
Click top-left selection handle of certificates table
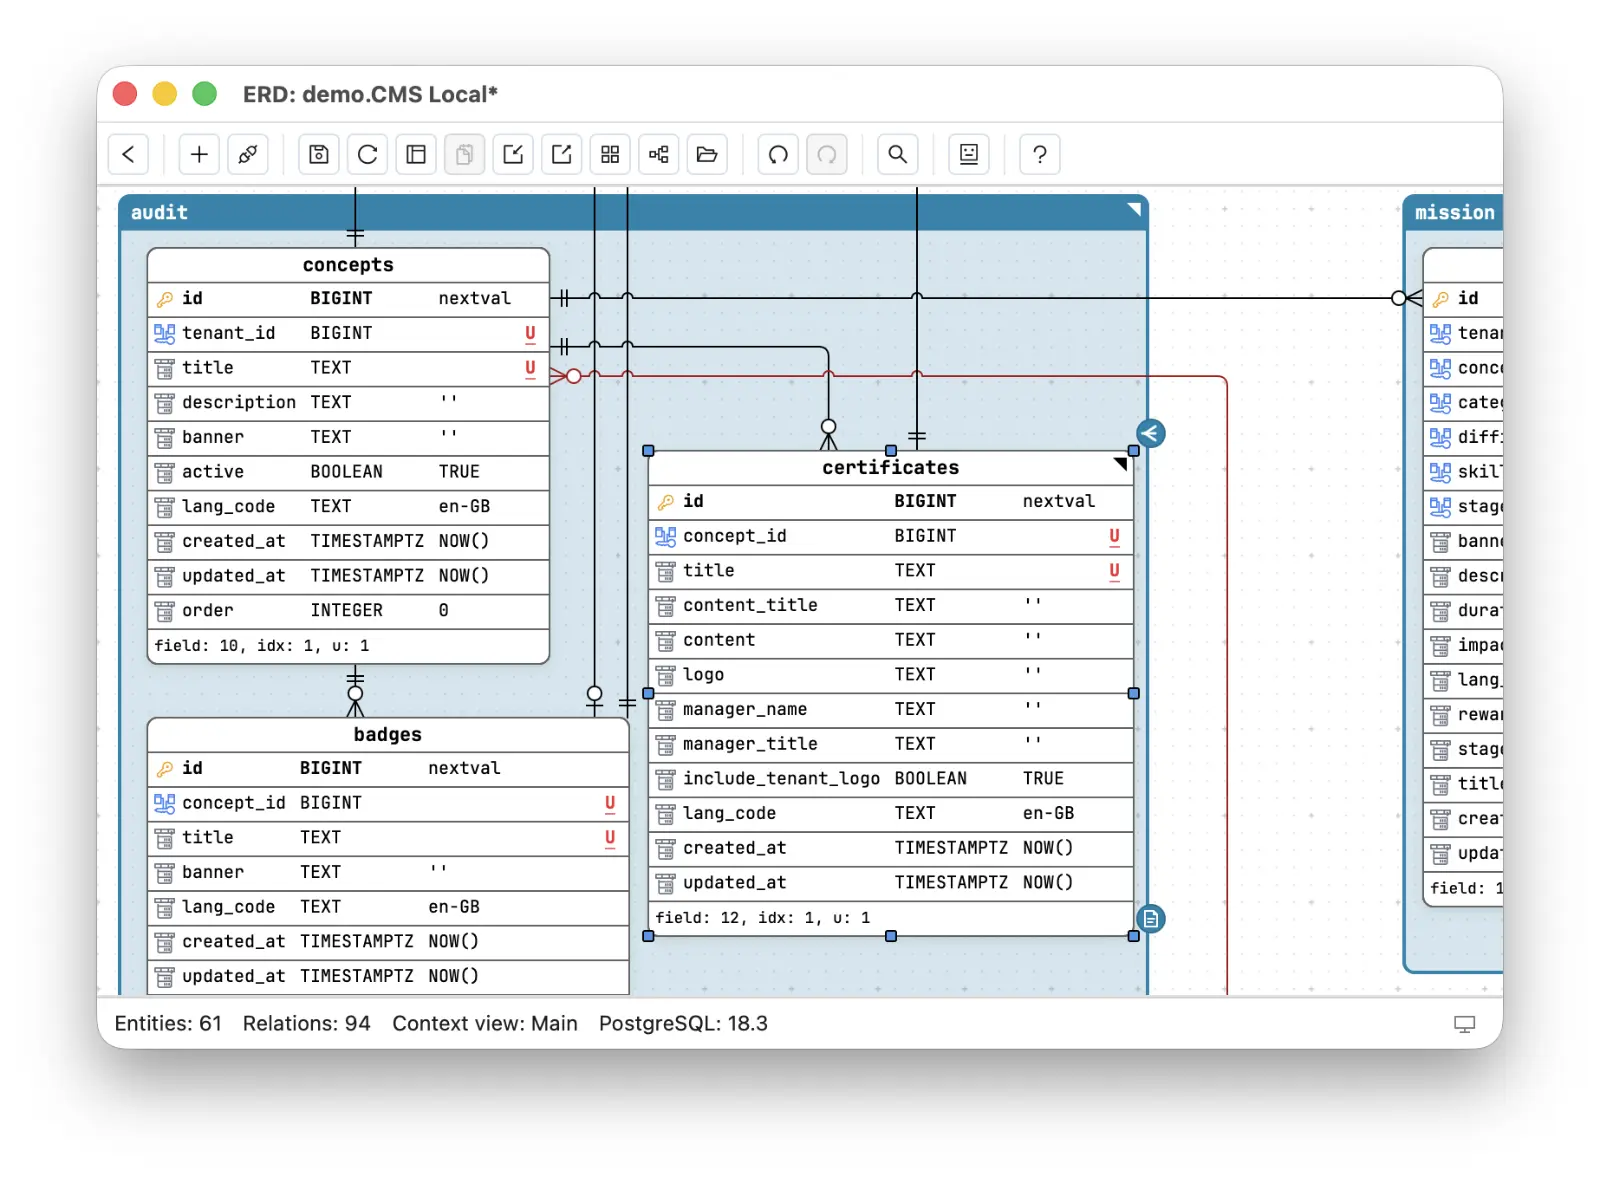coord(648,451)
